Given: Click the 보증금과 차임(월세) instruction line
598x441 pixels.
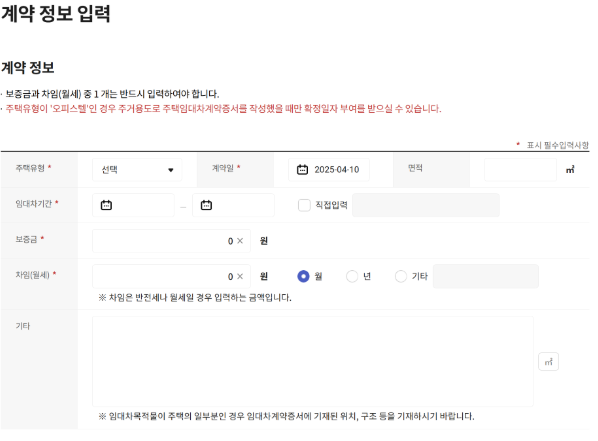Looking at the screenshot, I should pos(112,94).
